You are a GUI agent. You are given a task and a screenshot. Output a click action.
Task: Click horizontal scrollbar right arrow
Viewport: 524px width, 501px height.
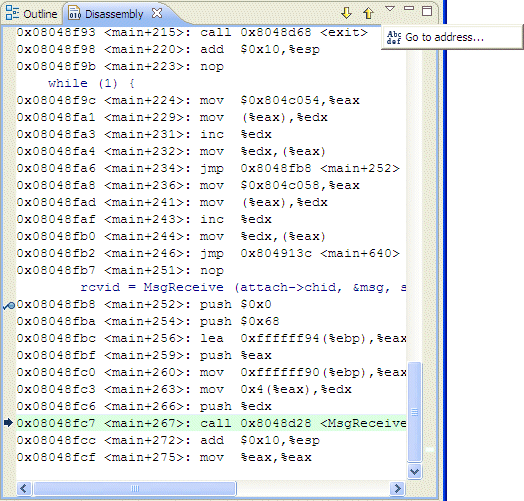(397, 488)
